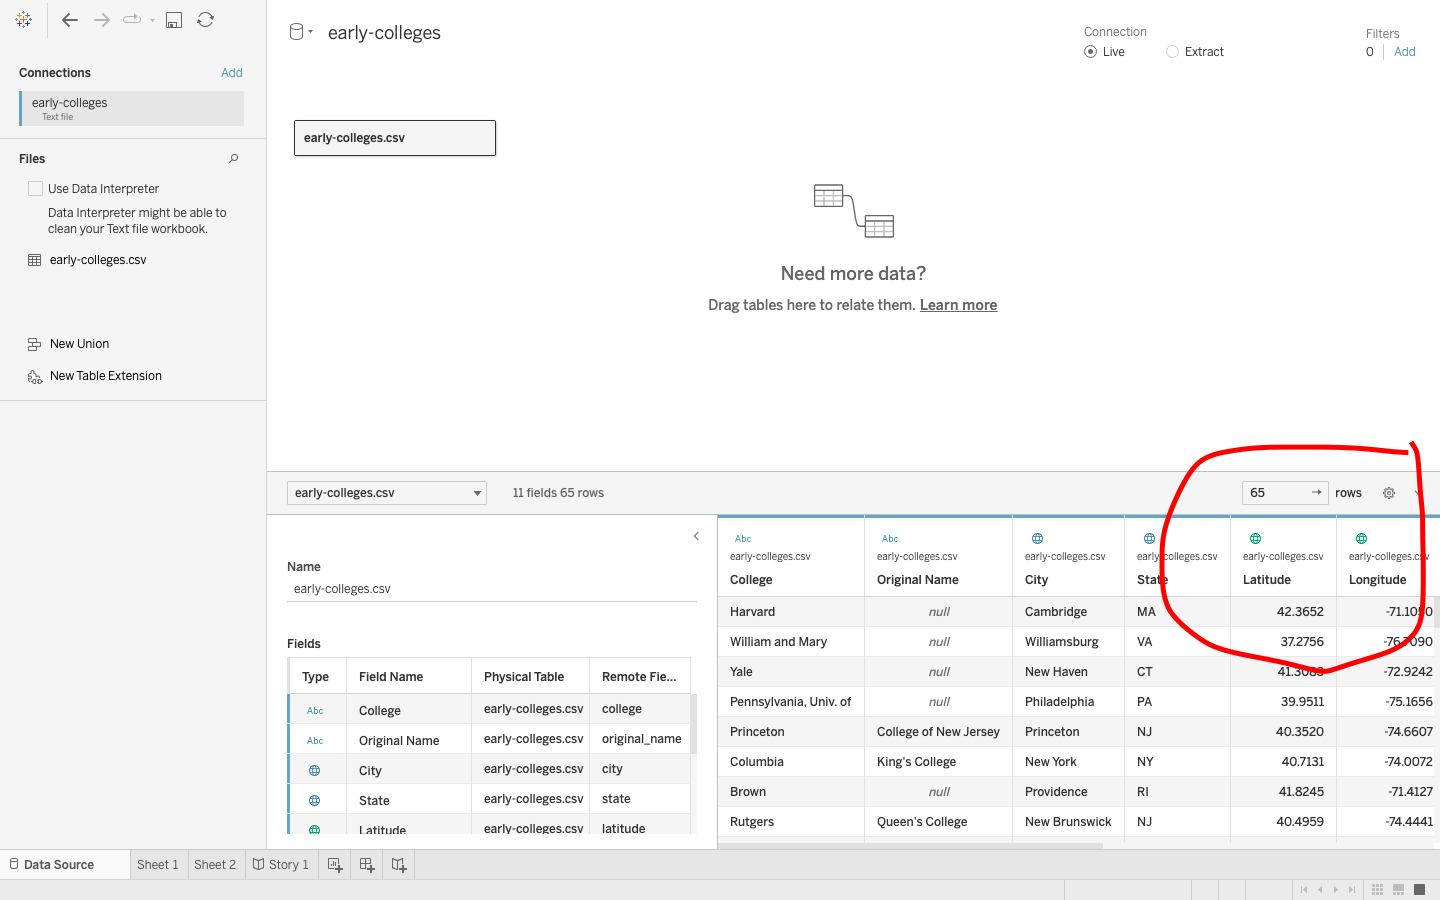Click the Longitude column globe type icon
The height and width of the screenshot is (900, 1440).
coord(1361,538)
